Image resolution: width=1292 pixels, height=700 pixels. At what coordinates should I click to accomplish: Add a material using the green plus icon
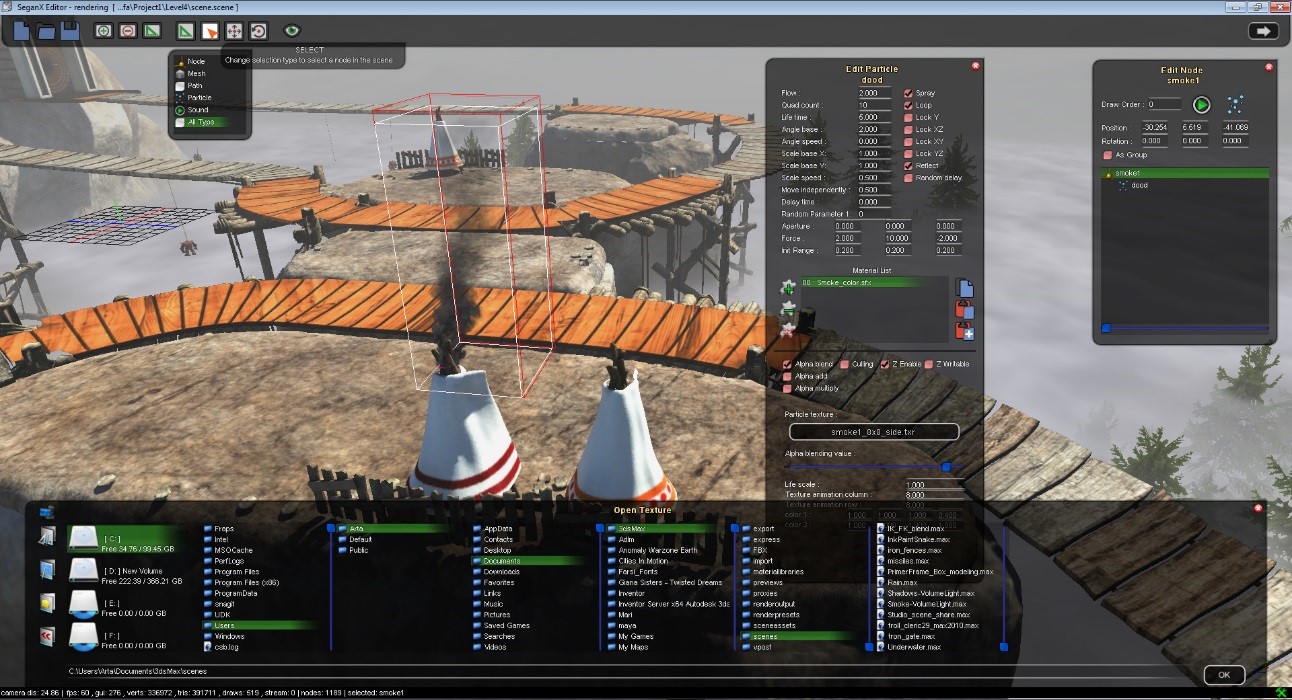[x=788, y=288]
